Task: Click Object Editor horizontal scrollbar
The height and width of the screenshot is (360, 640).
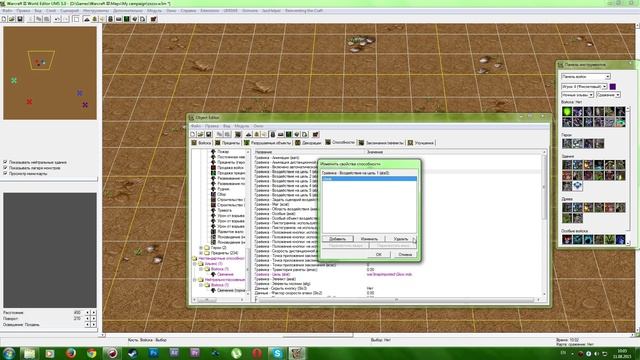Action: coord(396,300)
